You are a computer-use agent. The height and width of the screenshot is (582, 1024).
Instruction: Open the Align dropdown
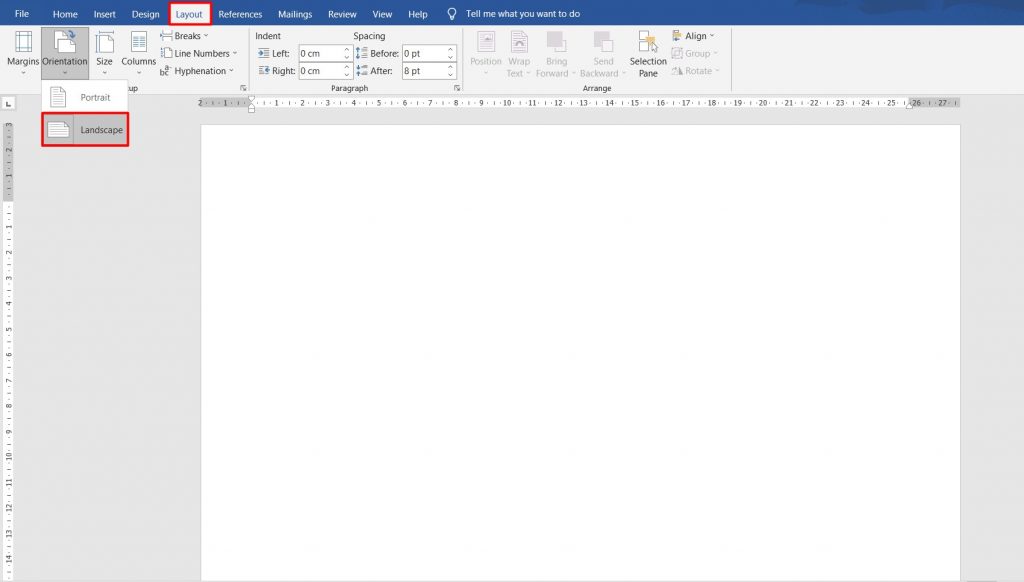694,35
